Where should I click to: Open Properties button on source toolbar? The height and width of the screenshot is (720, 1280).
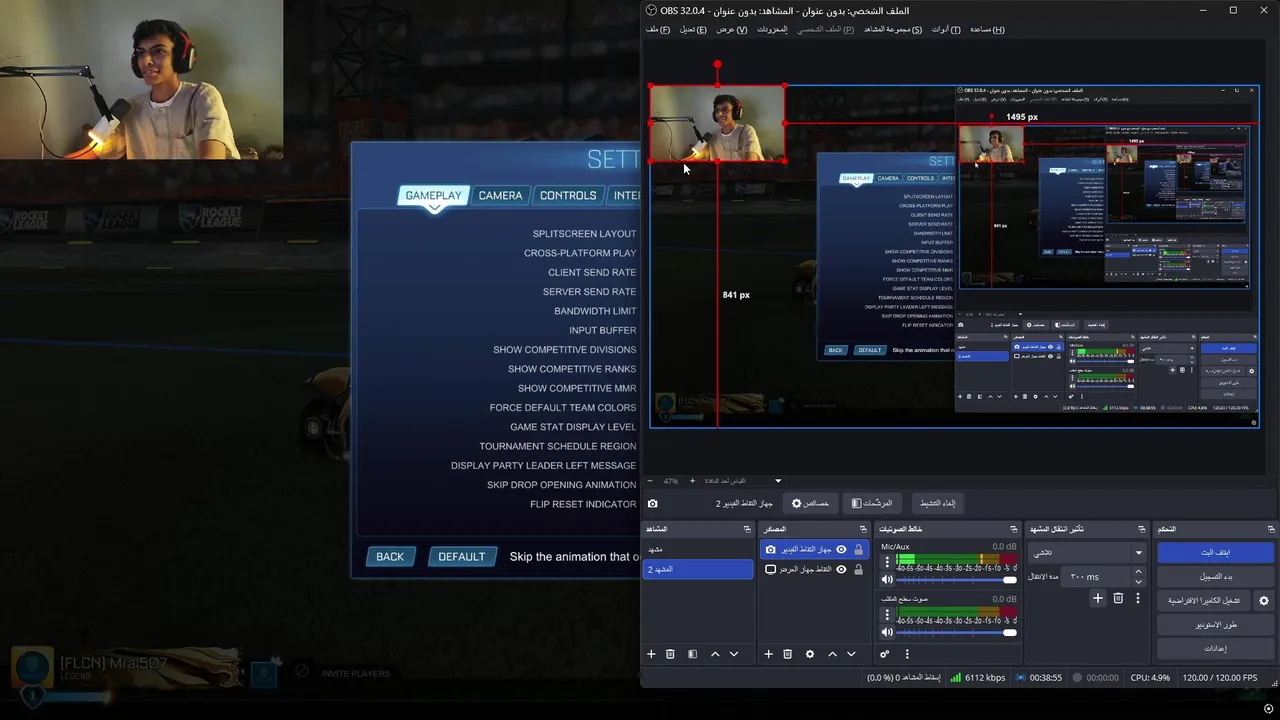coord(811,503)
